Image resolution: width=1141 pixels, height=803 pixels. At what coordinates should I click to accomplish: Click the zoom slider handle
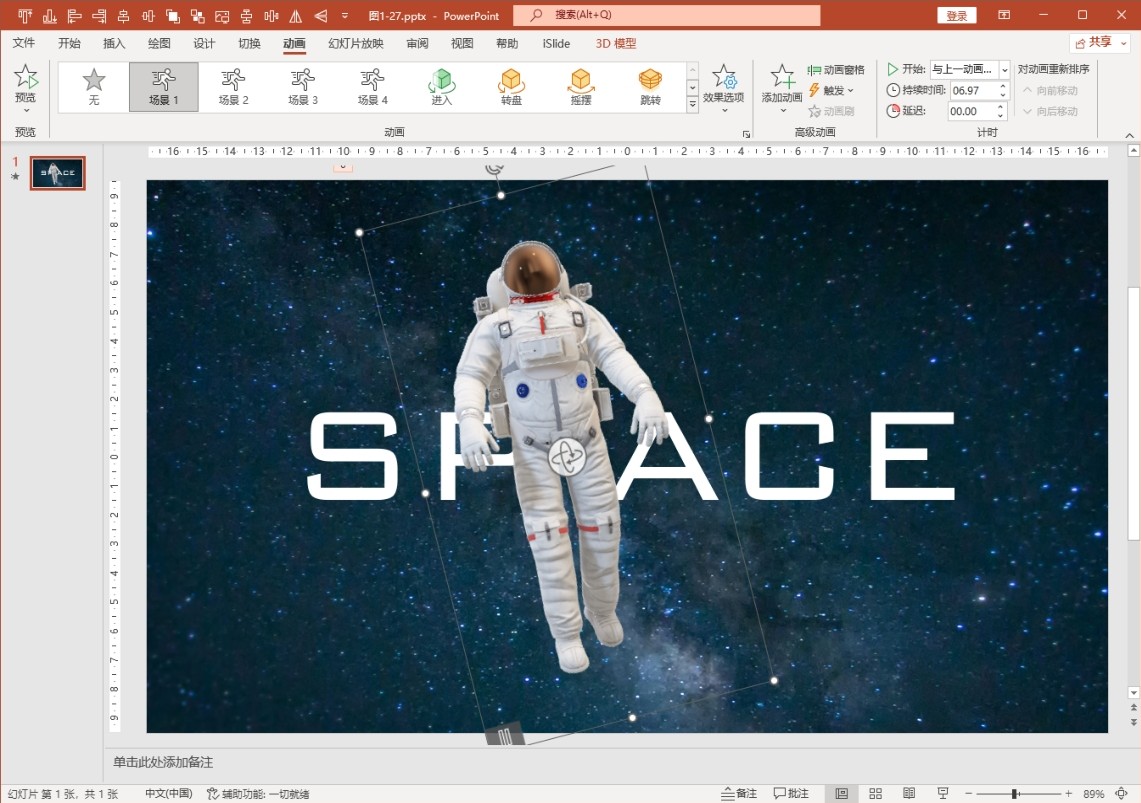pos(1014,793)
